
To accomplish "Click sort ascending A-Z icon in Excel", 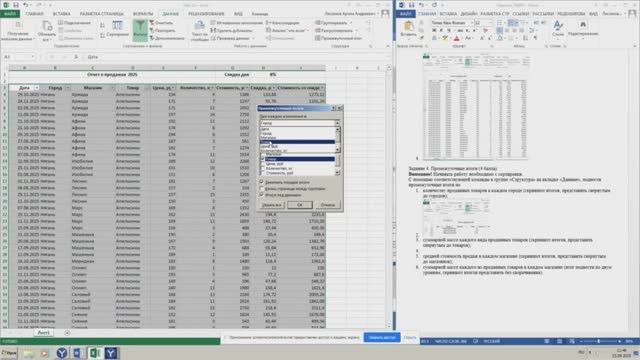I will (x=102, y=25).
